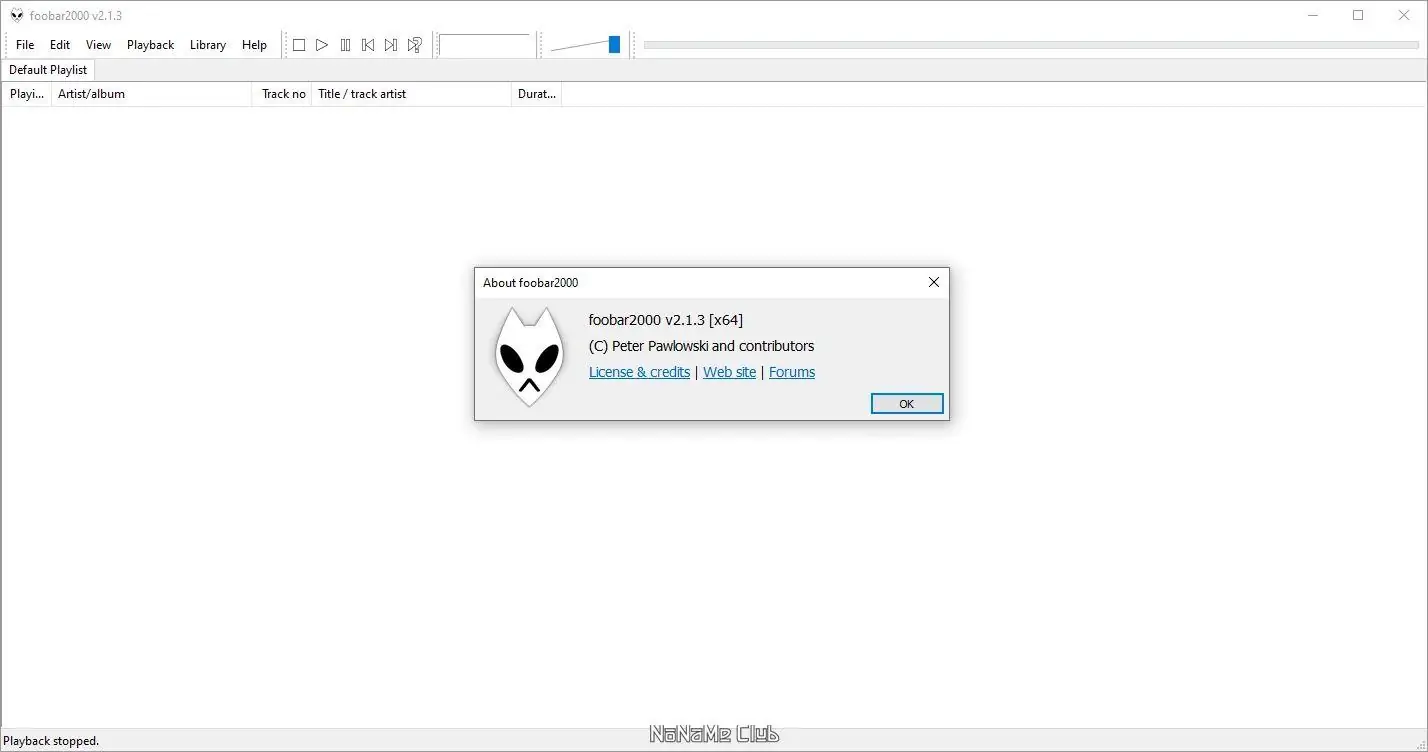Click the foobar2000 title bar app icon
1428x752 pixels.
point(17,15)
